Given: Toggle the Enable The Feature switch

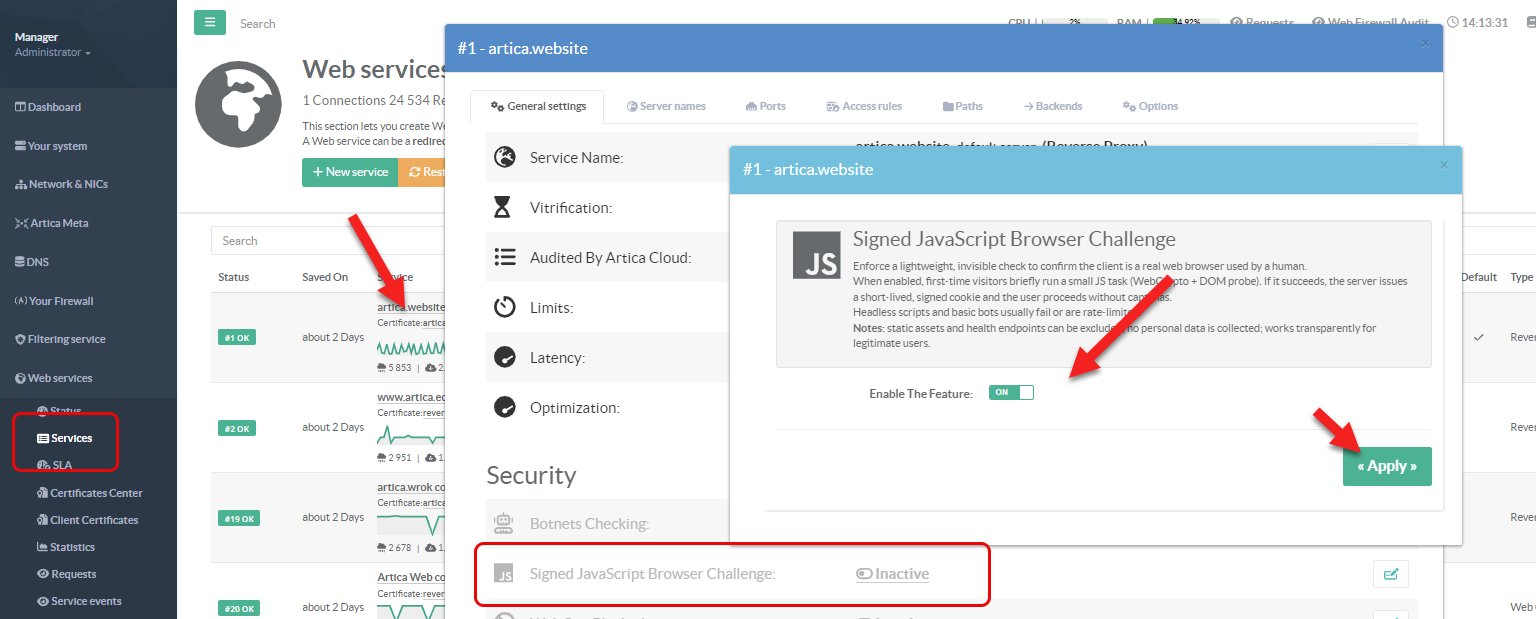Looking at the screenshot, I should point(1010,393).
